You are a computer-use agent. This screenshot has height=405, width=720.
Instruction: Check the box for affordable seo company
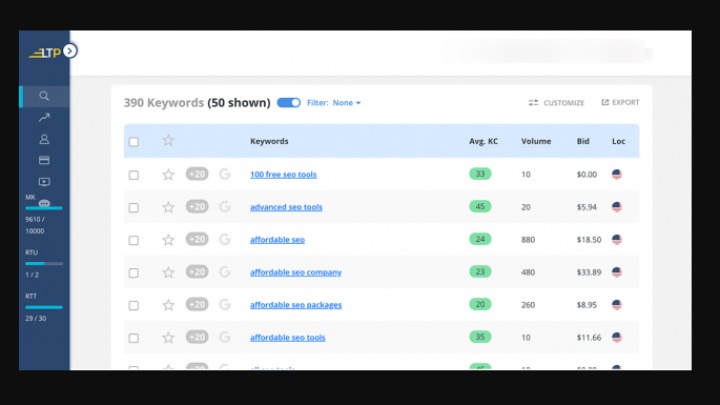[x=134, y=273]
